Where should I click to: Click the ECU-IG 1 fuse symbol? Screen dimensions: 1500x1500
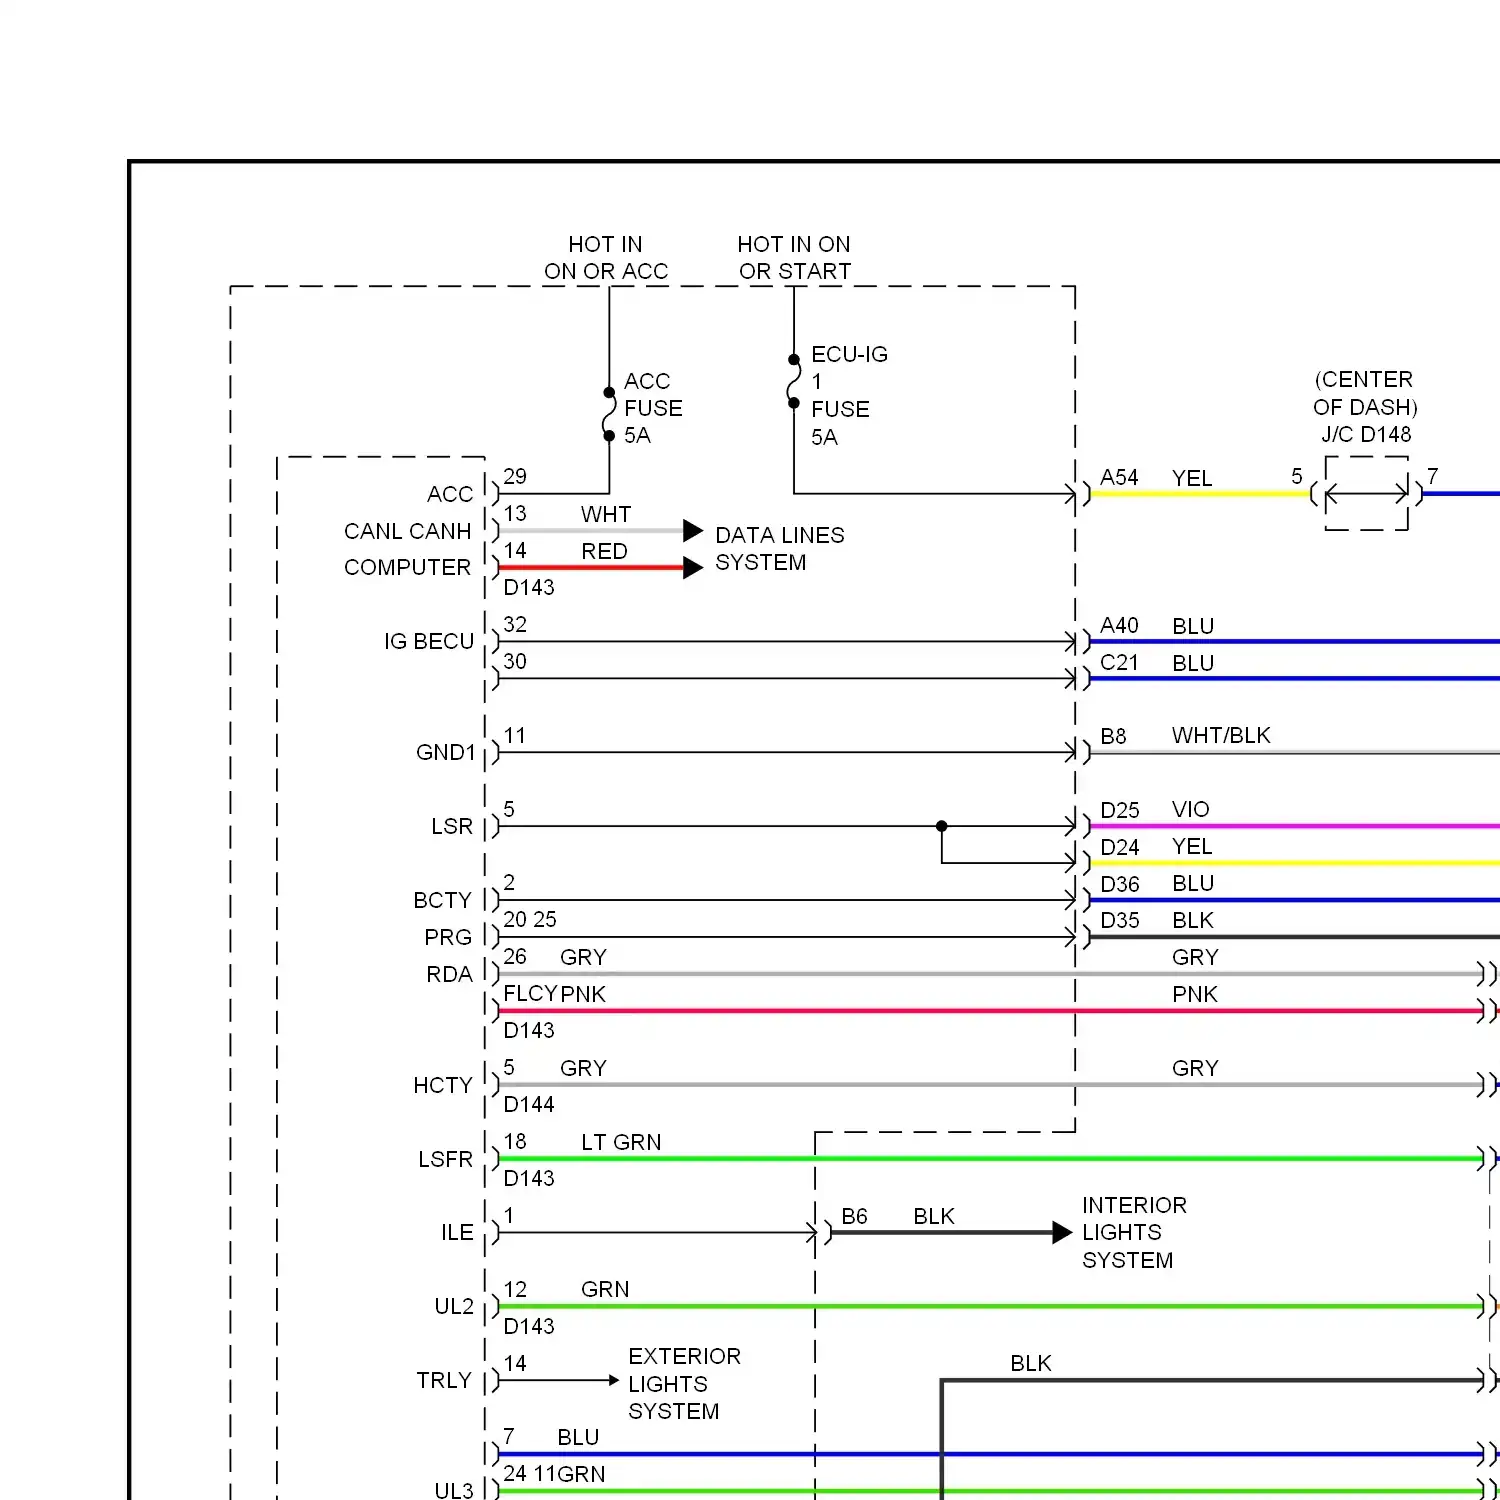coord(794,381)
